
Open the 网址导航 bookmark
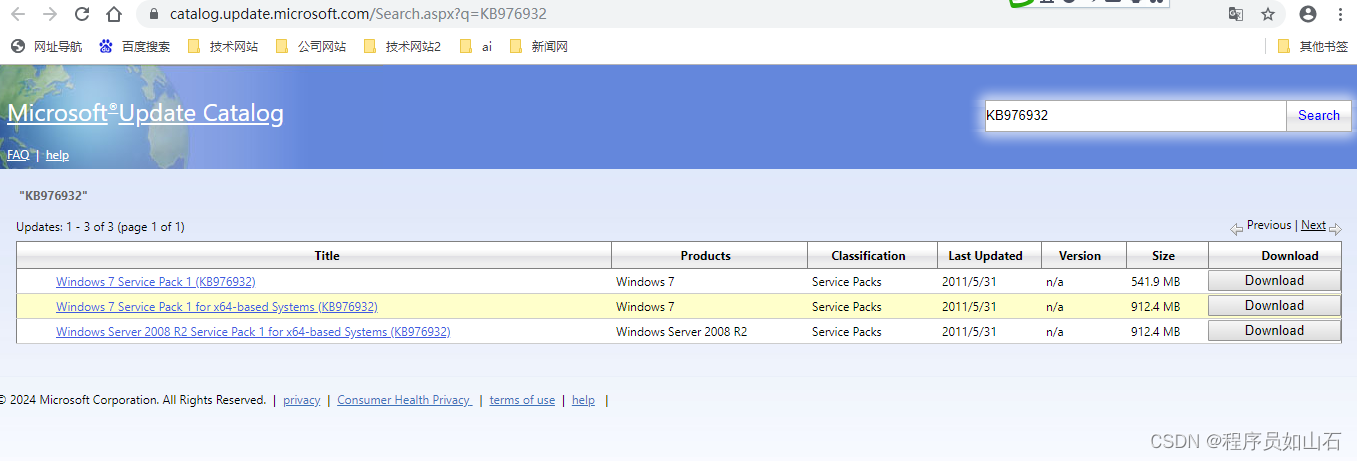coord(47,46)
